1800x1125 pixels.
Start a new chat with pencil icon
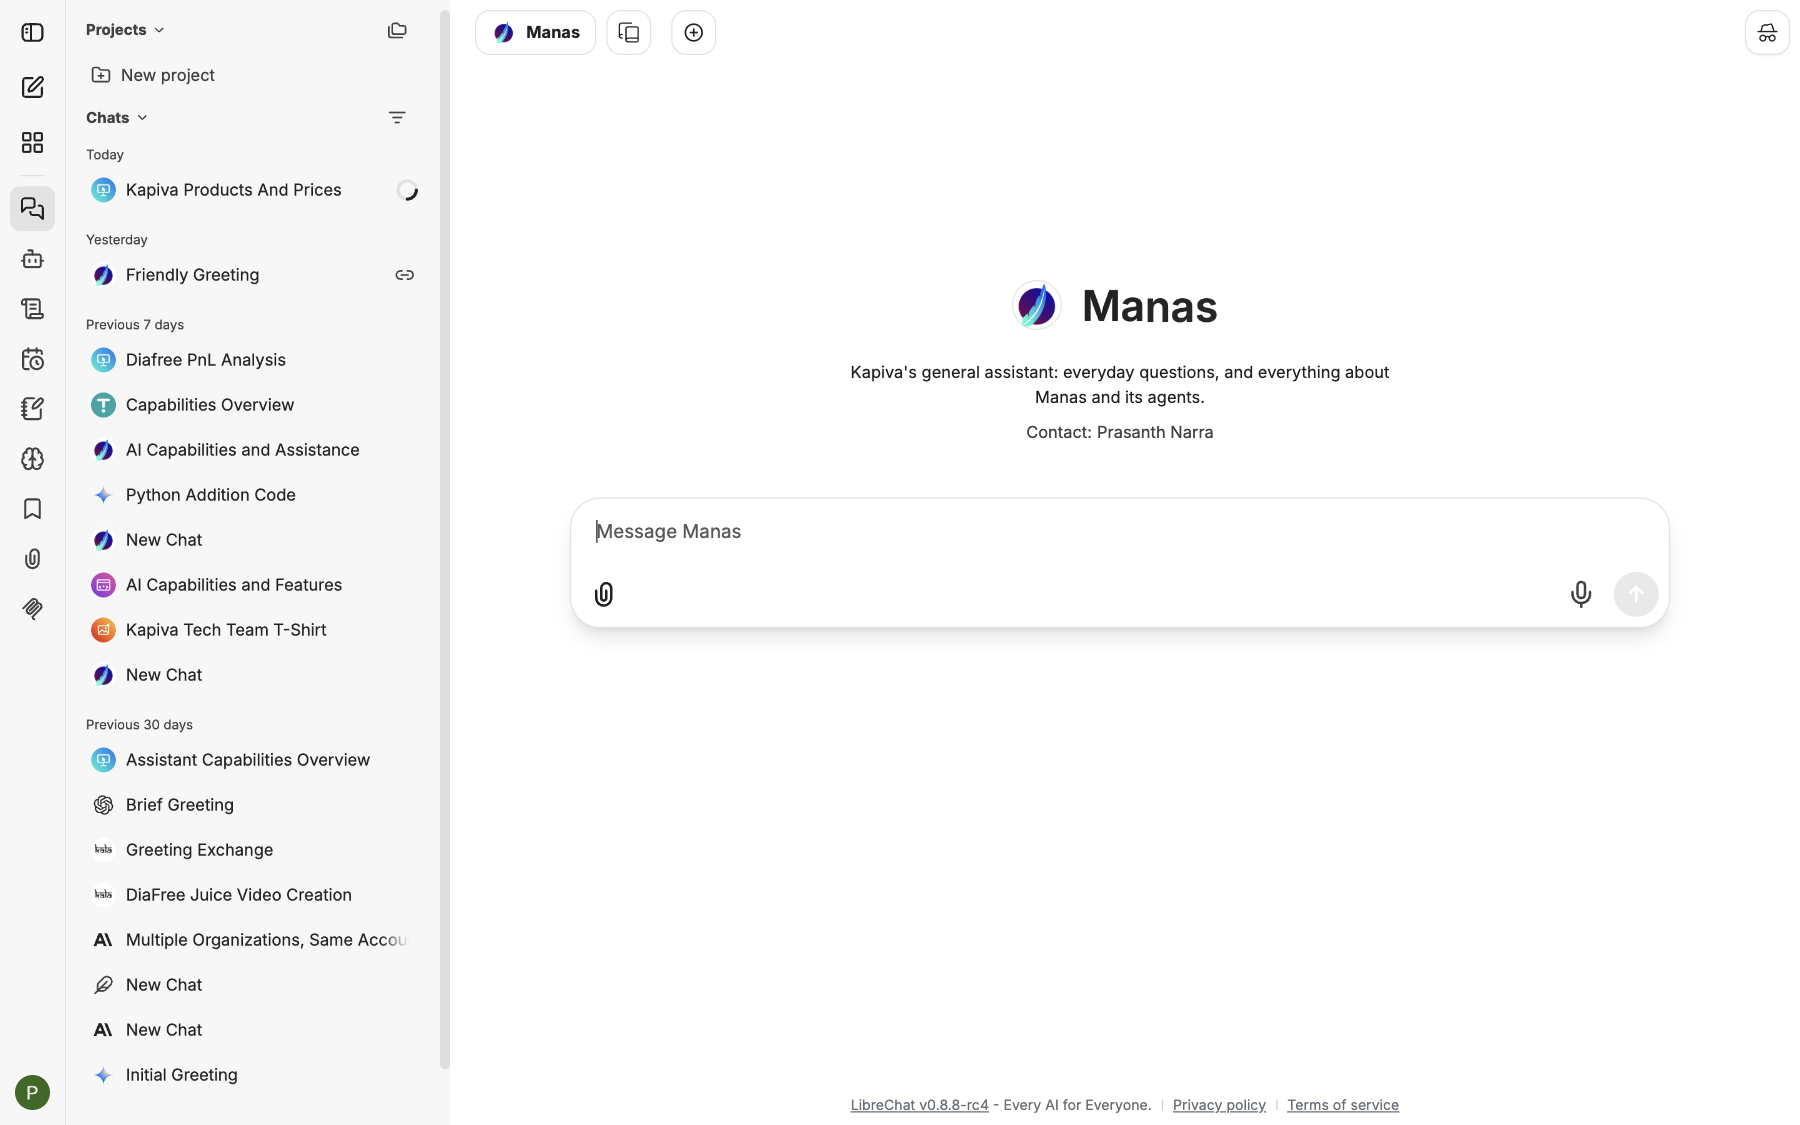[x=32, y=87]
